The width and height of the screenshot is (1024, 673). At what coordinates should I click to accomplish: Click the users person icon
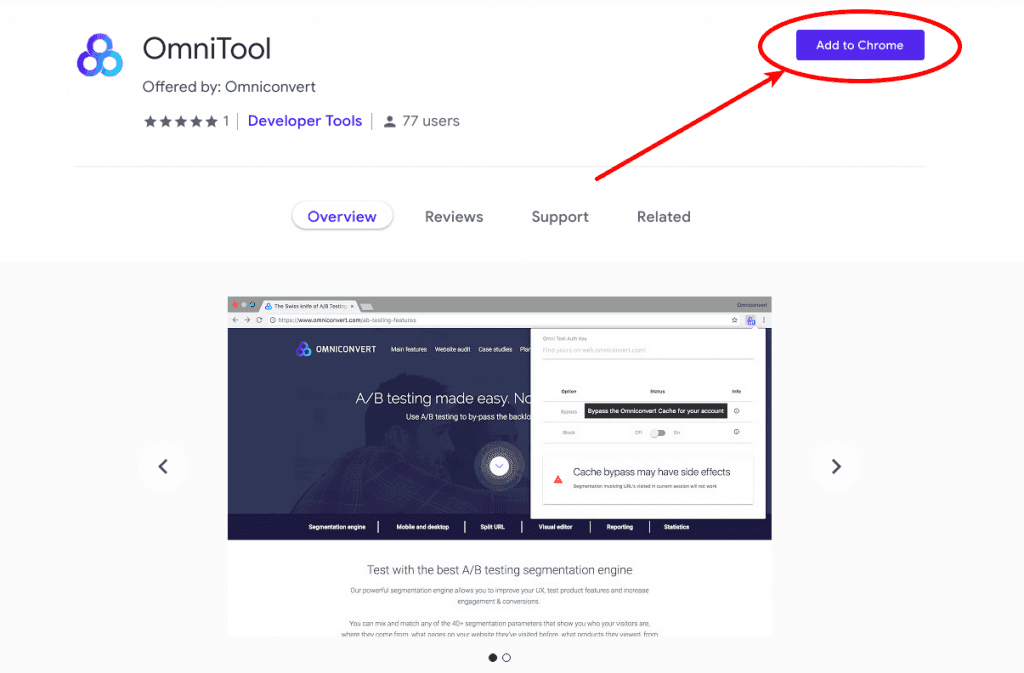pos(390,122)
